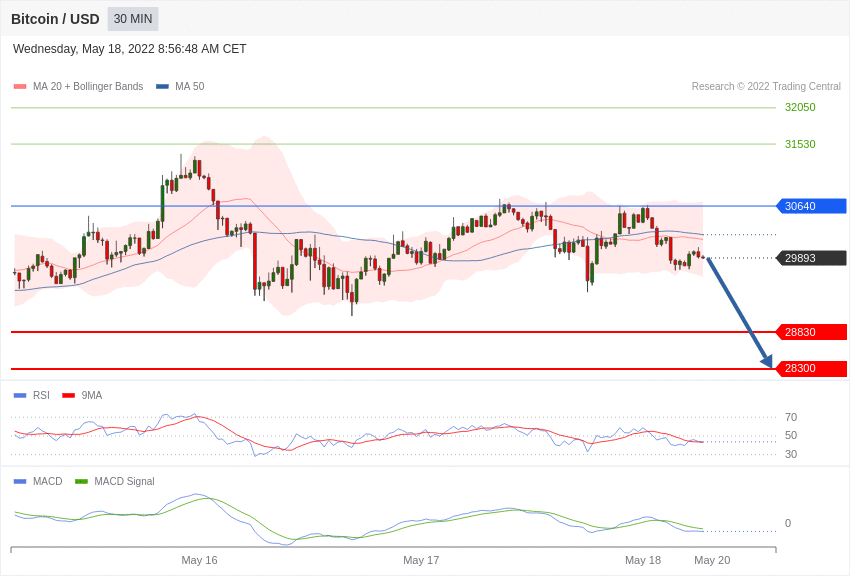Click the MA 50 legend marker

162,87
